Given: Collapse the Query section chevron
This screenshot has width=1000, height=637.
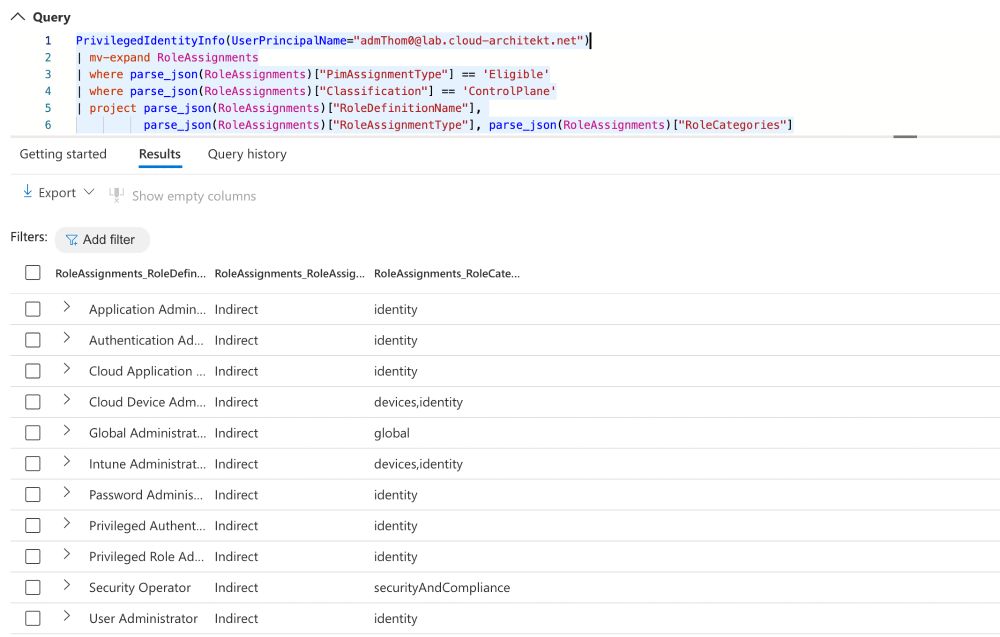Looking at the screenshot, I should point(18,17).
